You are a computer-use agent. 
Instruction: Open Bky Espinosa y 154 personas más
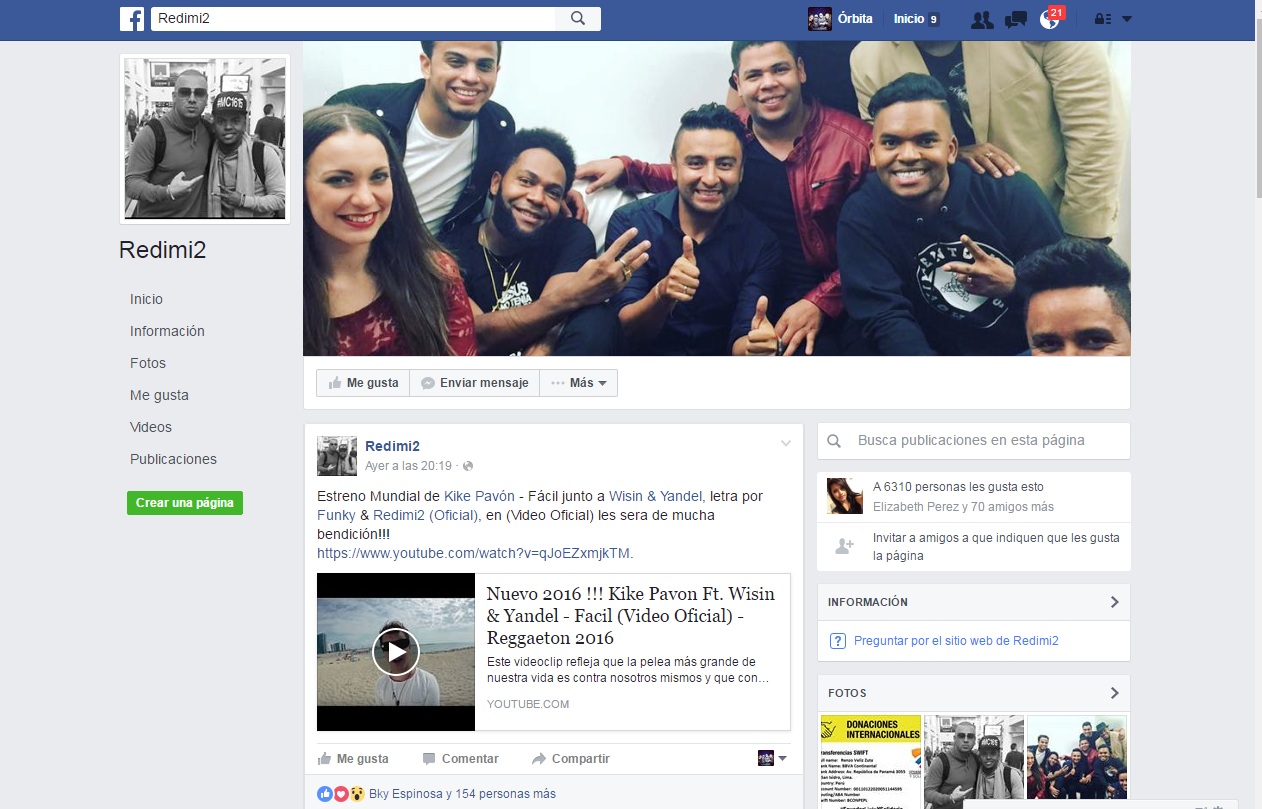tap(462, 794)
